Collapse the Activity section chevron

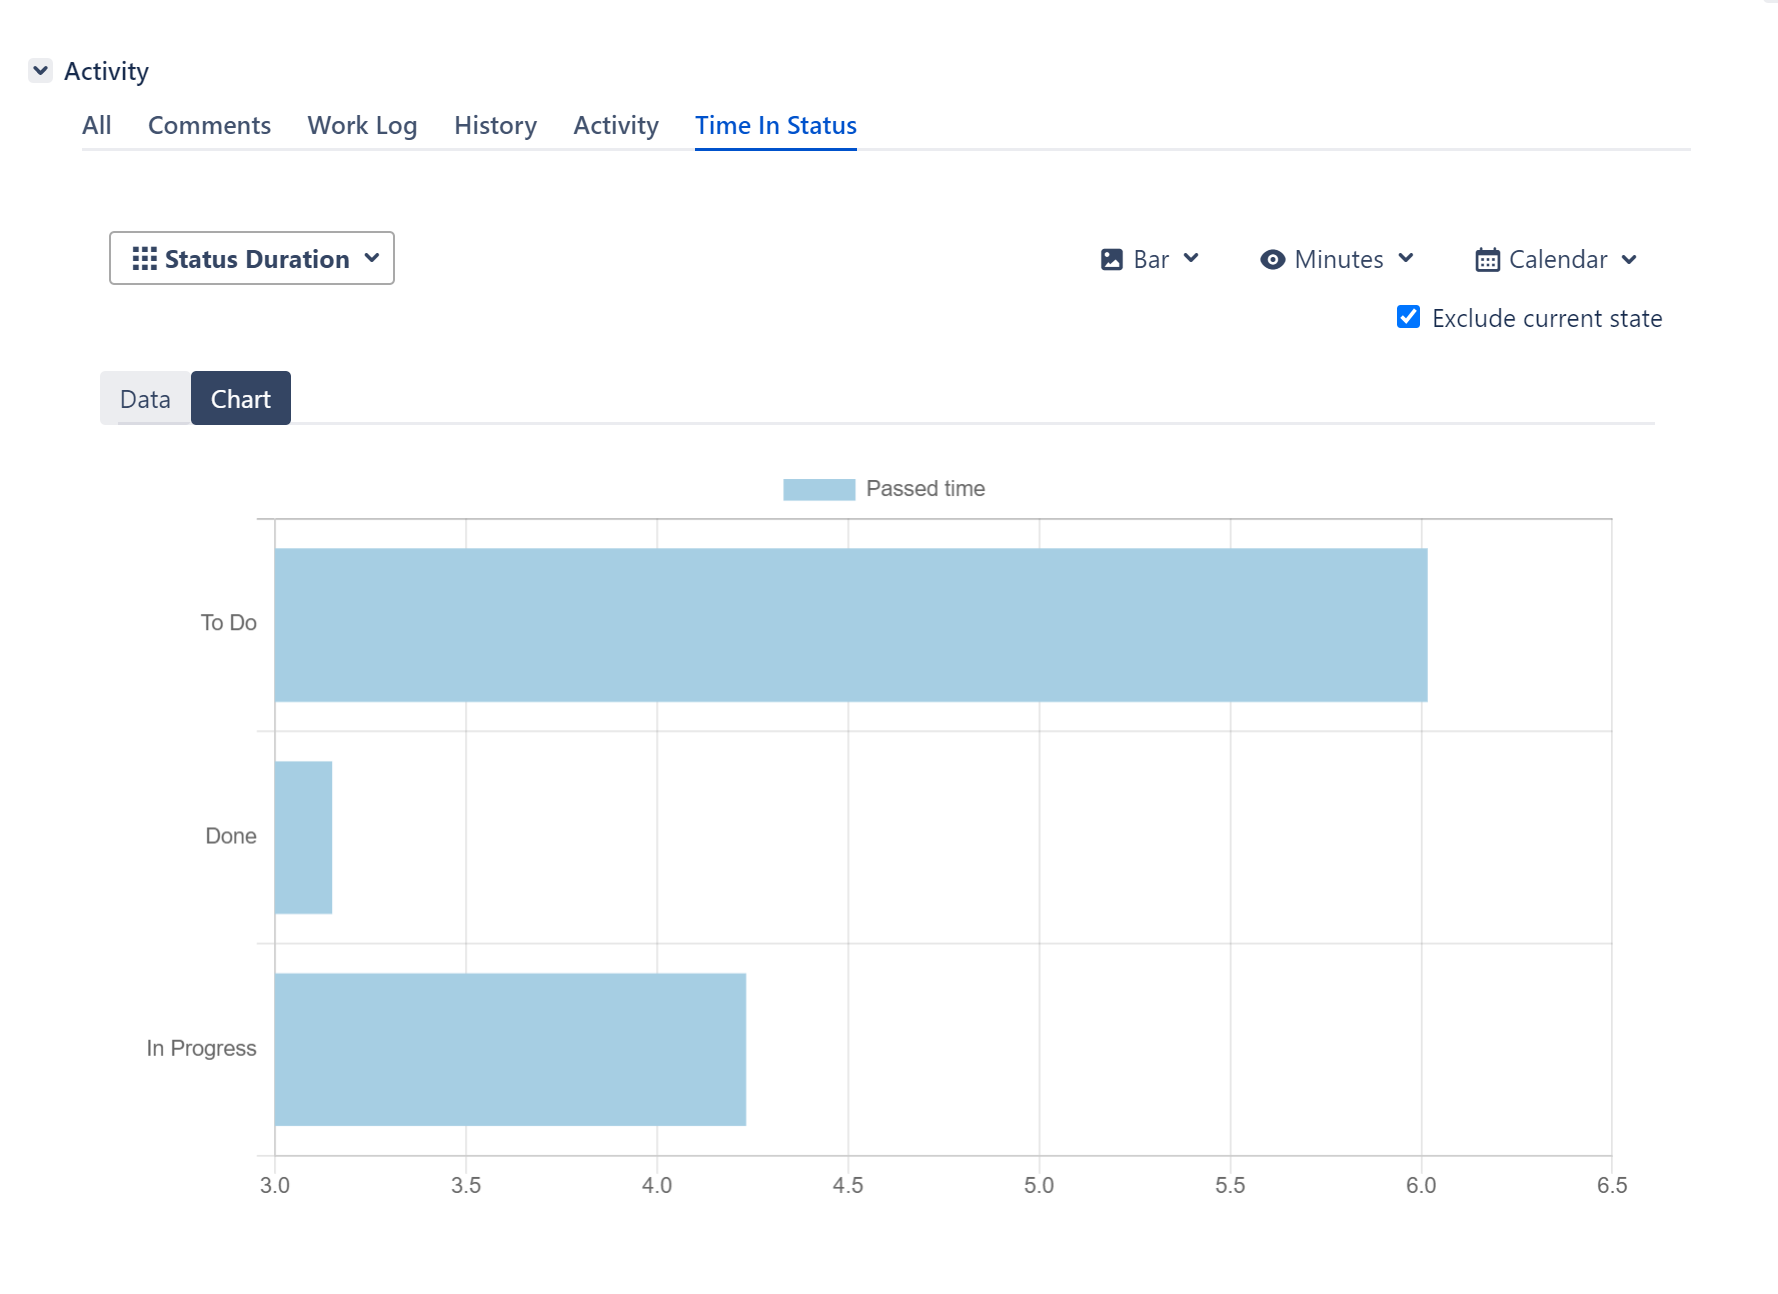tap(41, 71)
